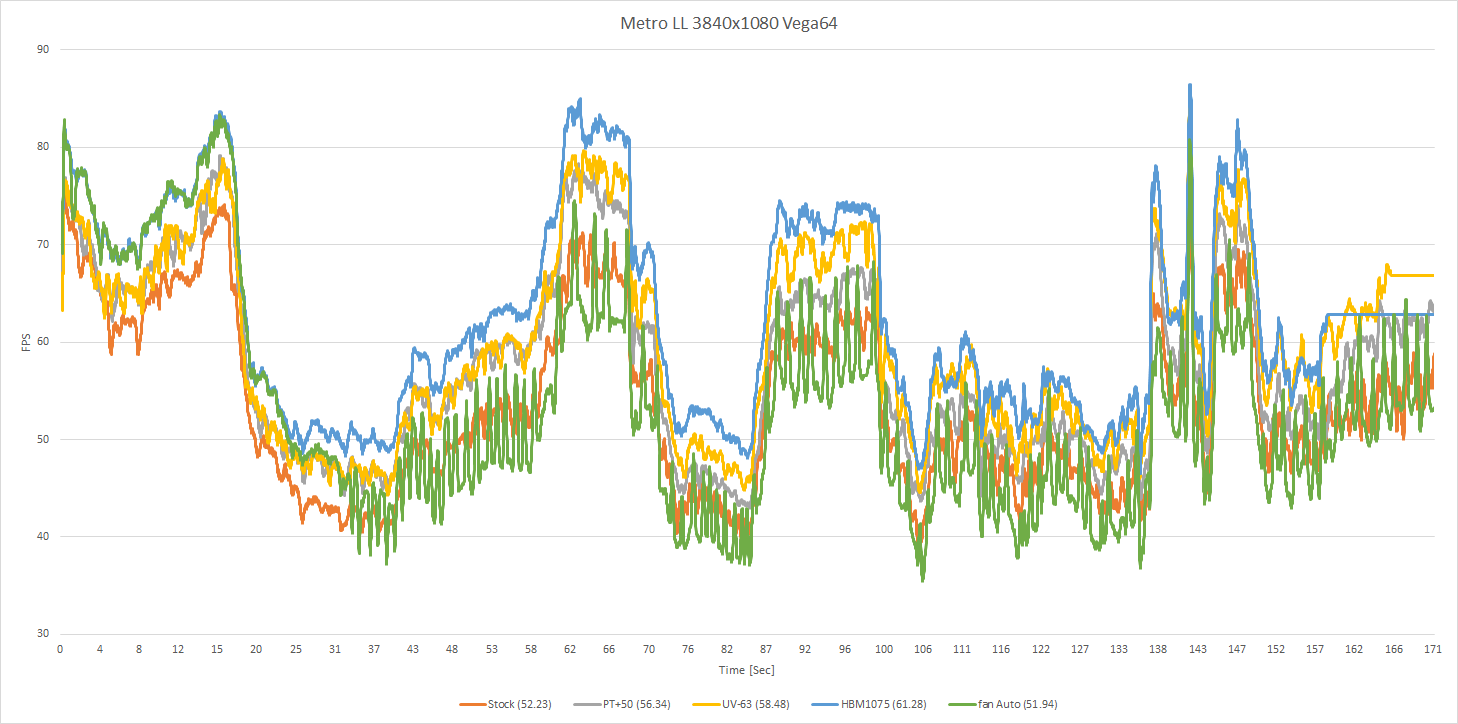Select the chart title Metro LL 3840x1080 Vega64

click(729, 24)
